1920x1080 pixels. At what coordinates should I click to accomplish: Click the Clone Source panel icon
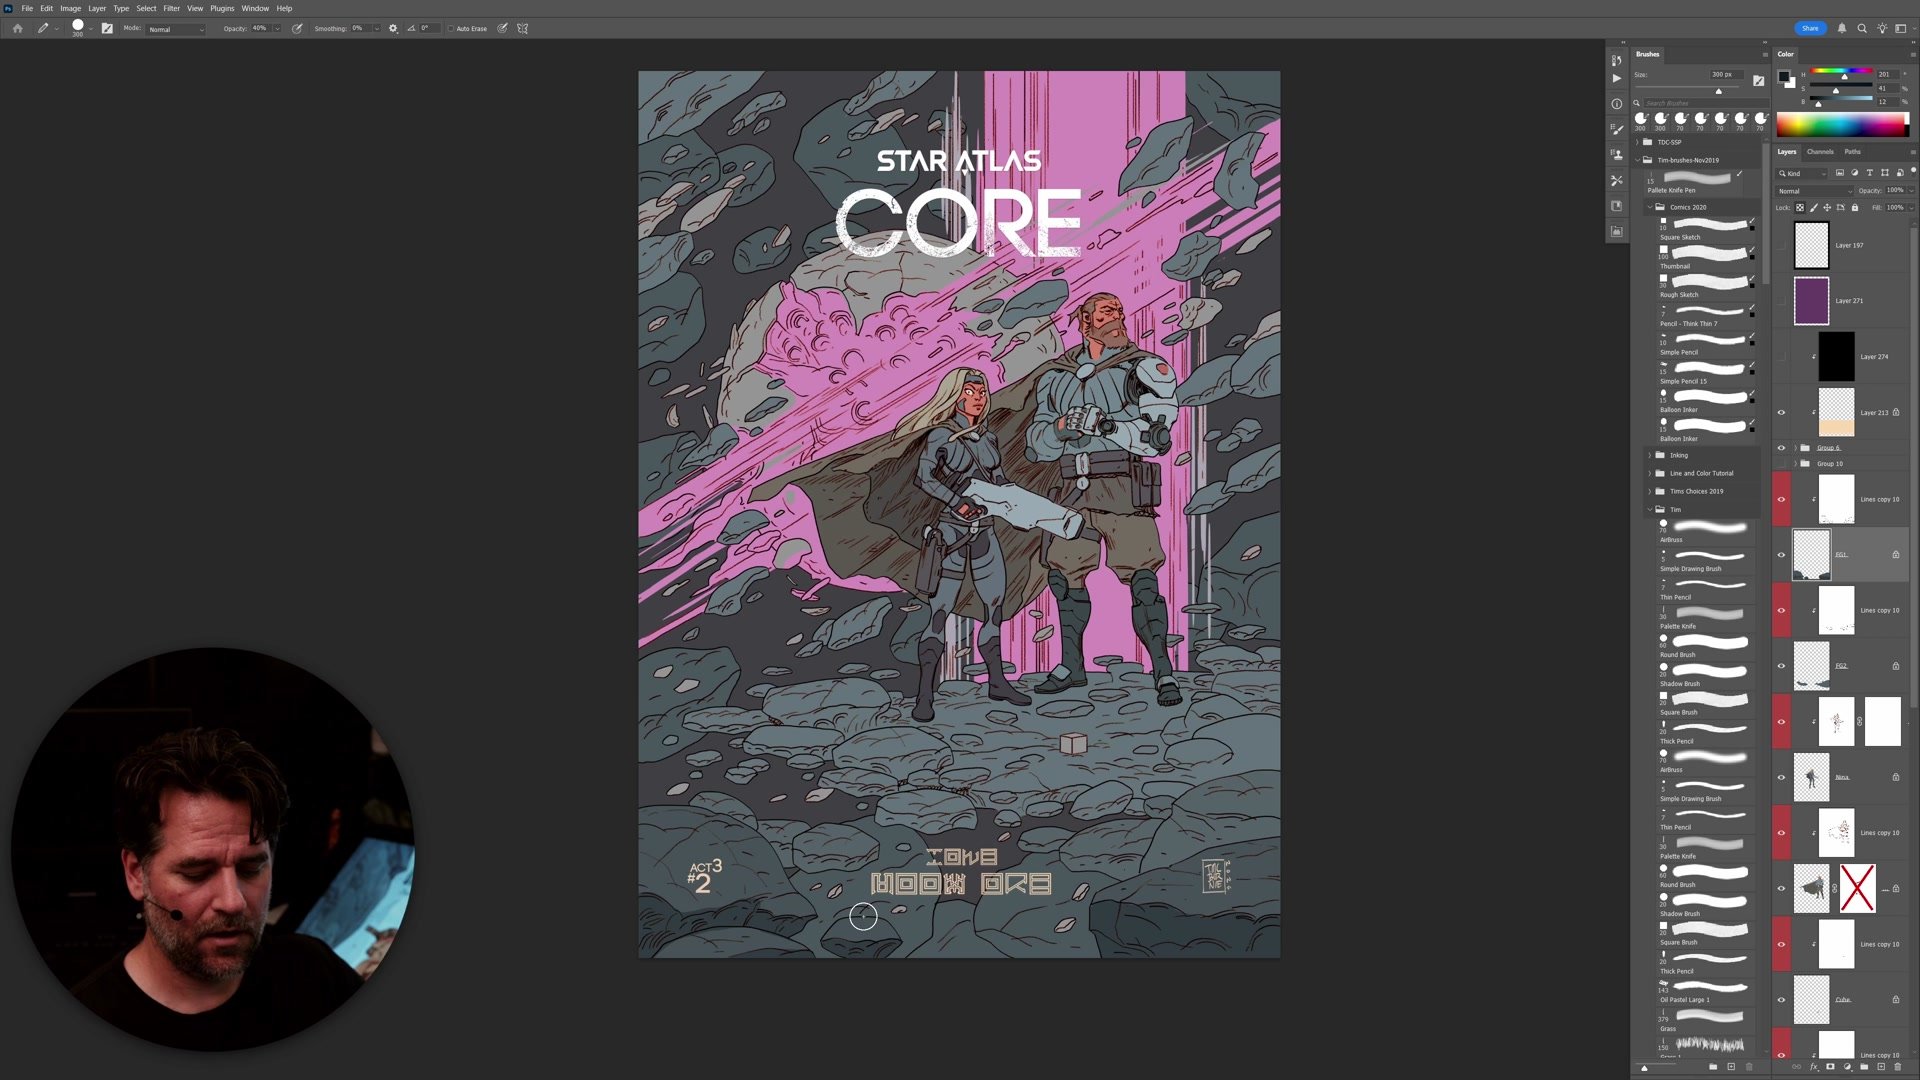pos(1616,155)
